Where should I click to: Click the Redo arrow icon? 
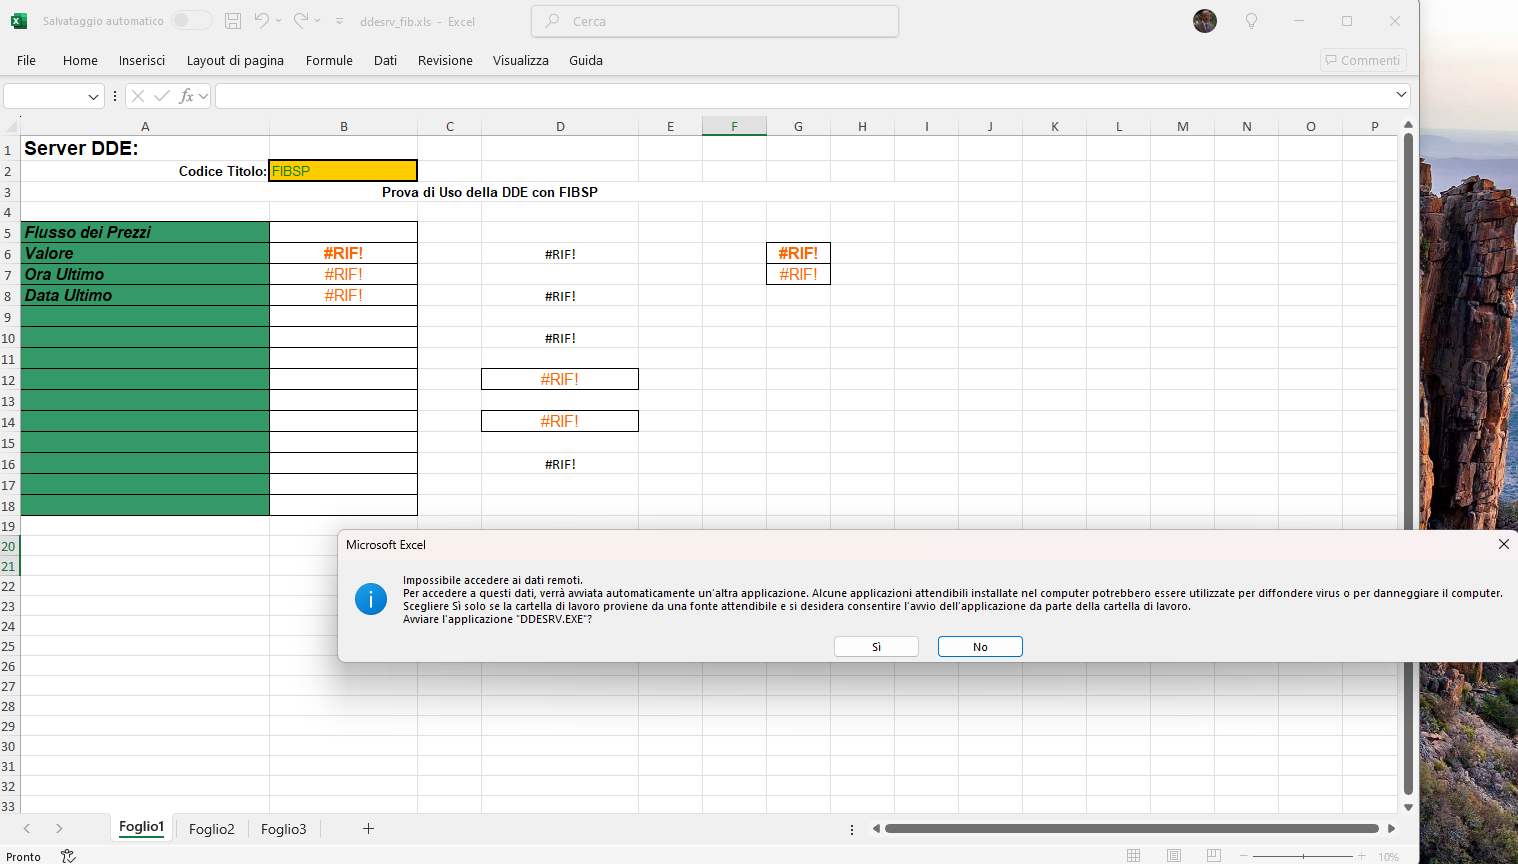(301, 20)
